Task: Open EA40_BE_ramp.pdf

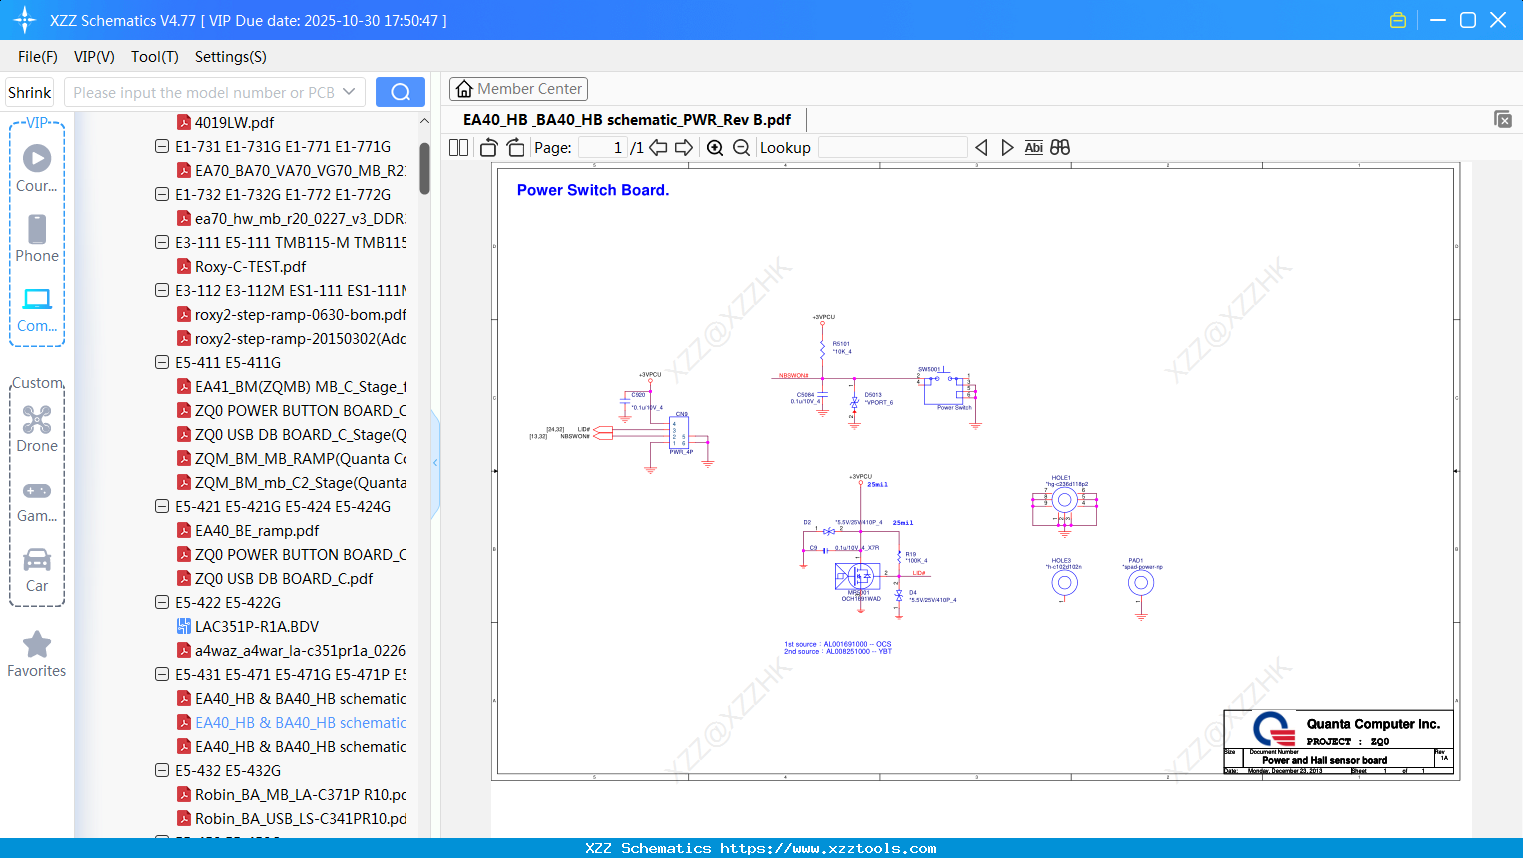Action: [257, 530]
